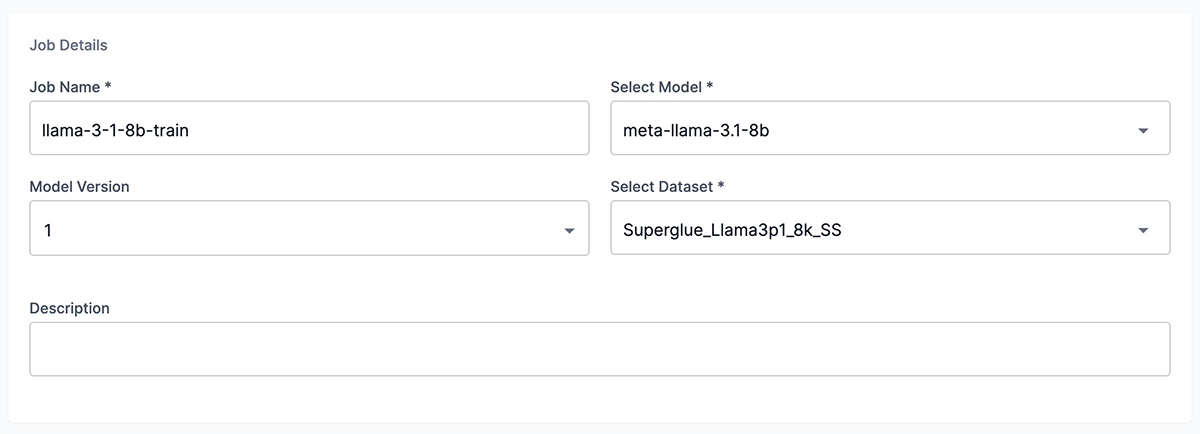Click the value 1 in Model Version
Image resolution: width=1200 pixels, height=434 pixels.
click(47, 230)
